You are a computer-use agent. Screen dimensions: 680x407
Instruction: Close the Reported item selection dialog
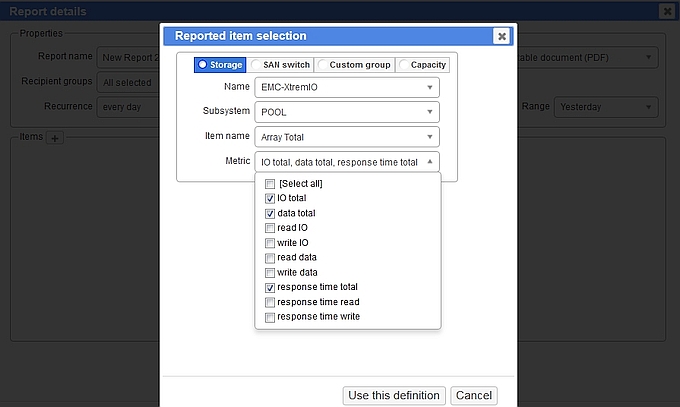pos(501,36)
